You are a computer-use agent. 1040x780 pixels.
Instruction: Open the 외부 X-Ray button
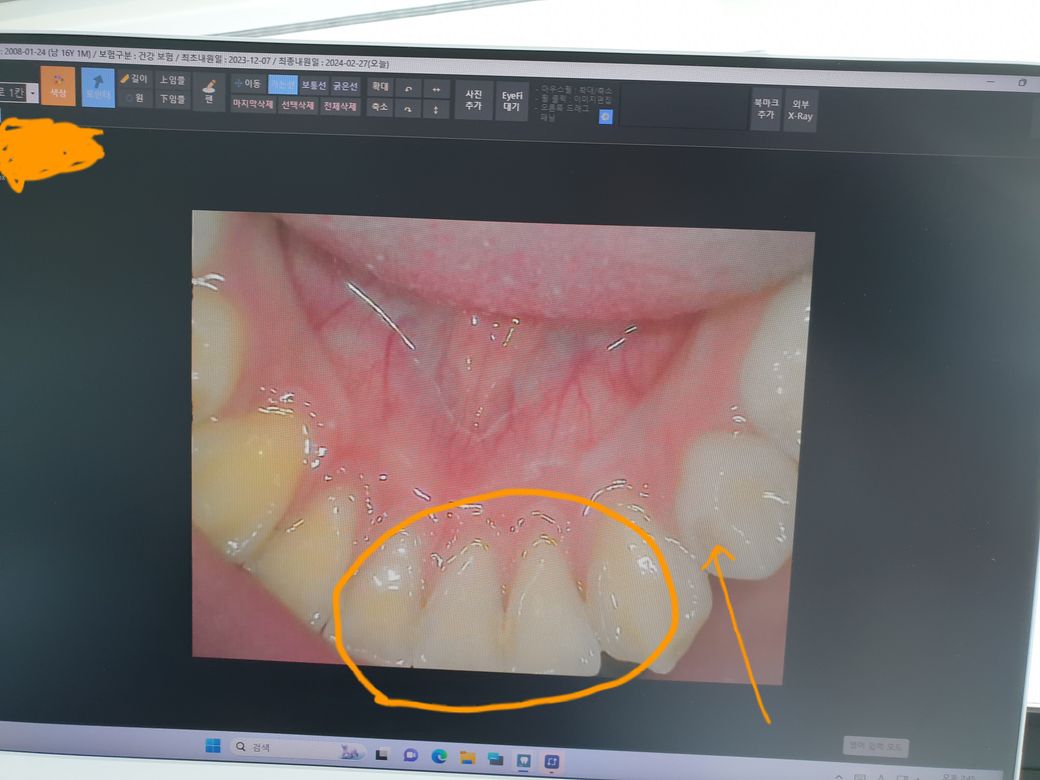click(x=800, y=110)
